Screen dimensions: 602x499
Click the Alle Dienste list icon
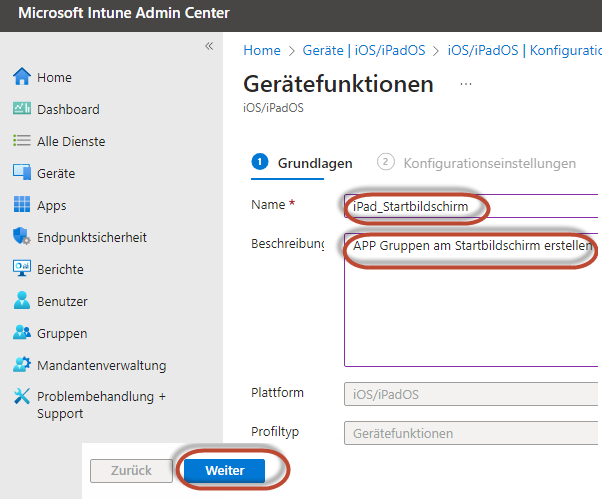(22, 141)
